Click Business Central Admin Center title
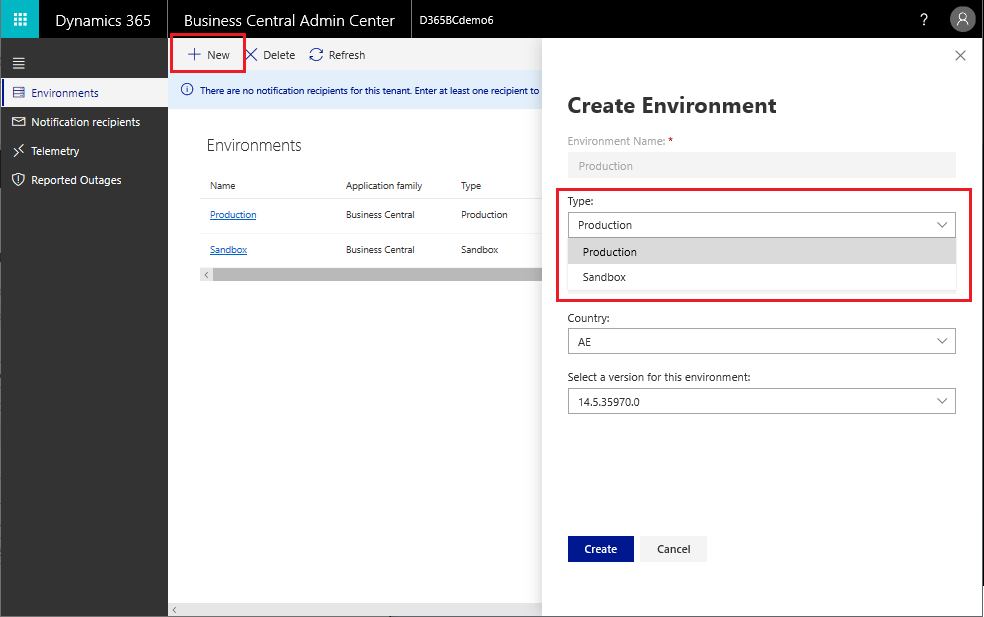 (289, 20)
